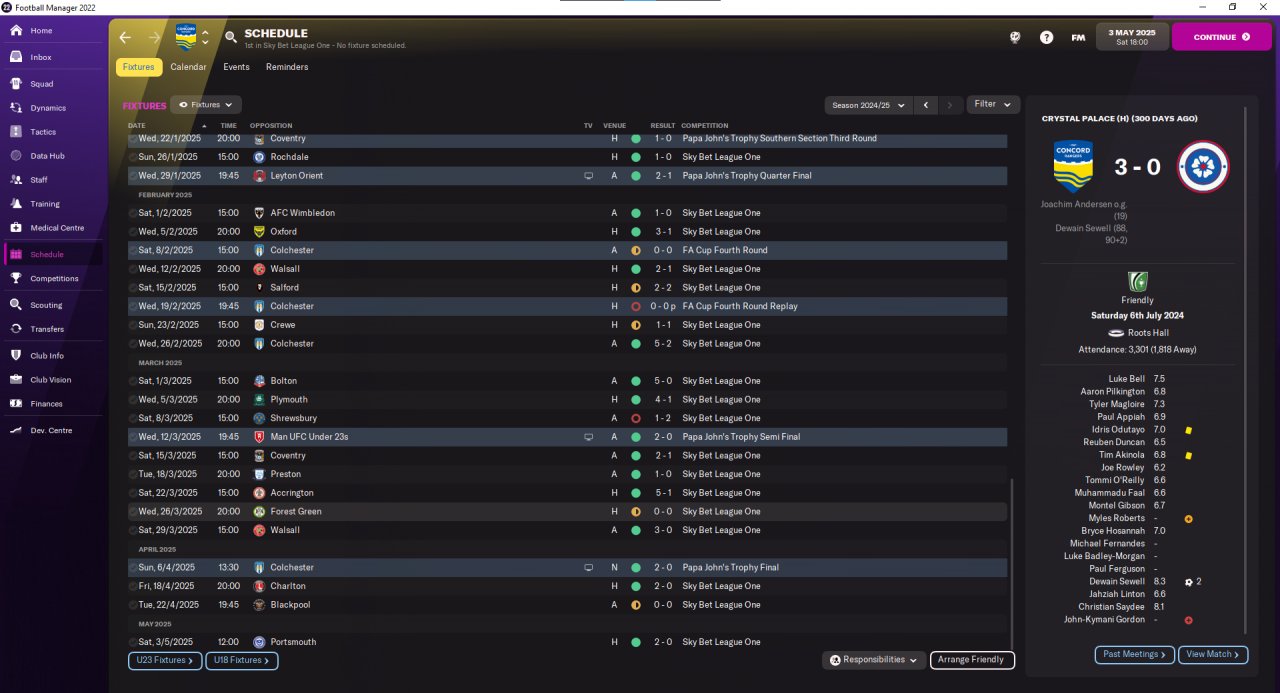Click Luke Bell in ratings list
Screen dimensions: 1280x693
tap(1127, 379)
